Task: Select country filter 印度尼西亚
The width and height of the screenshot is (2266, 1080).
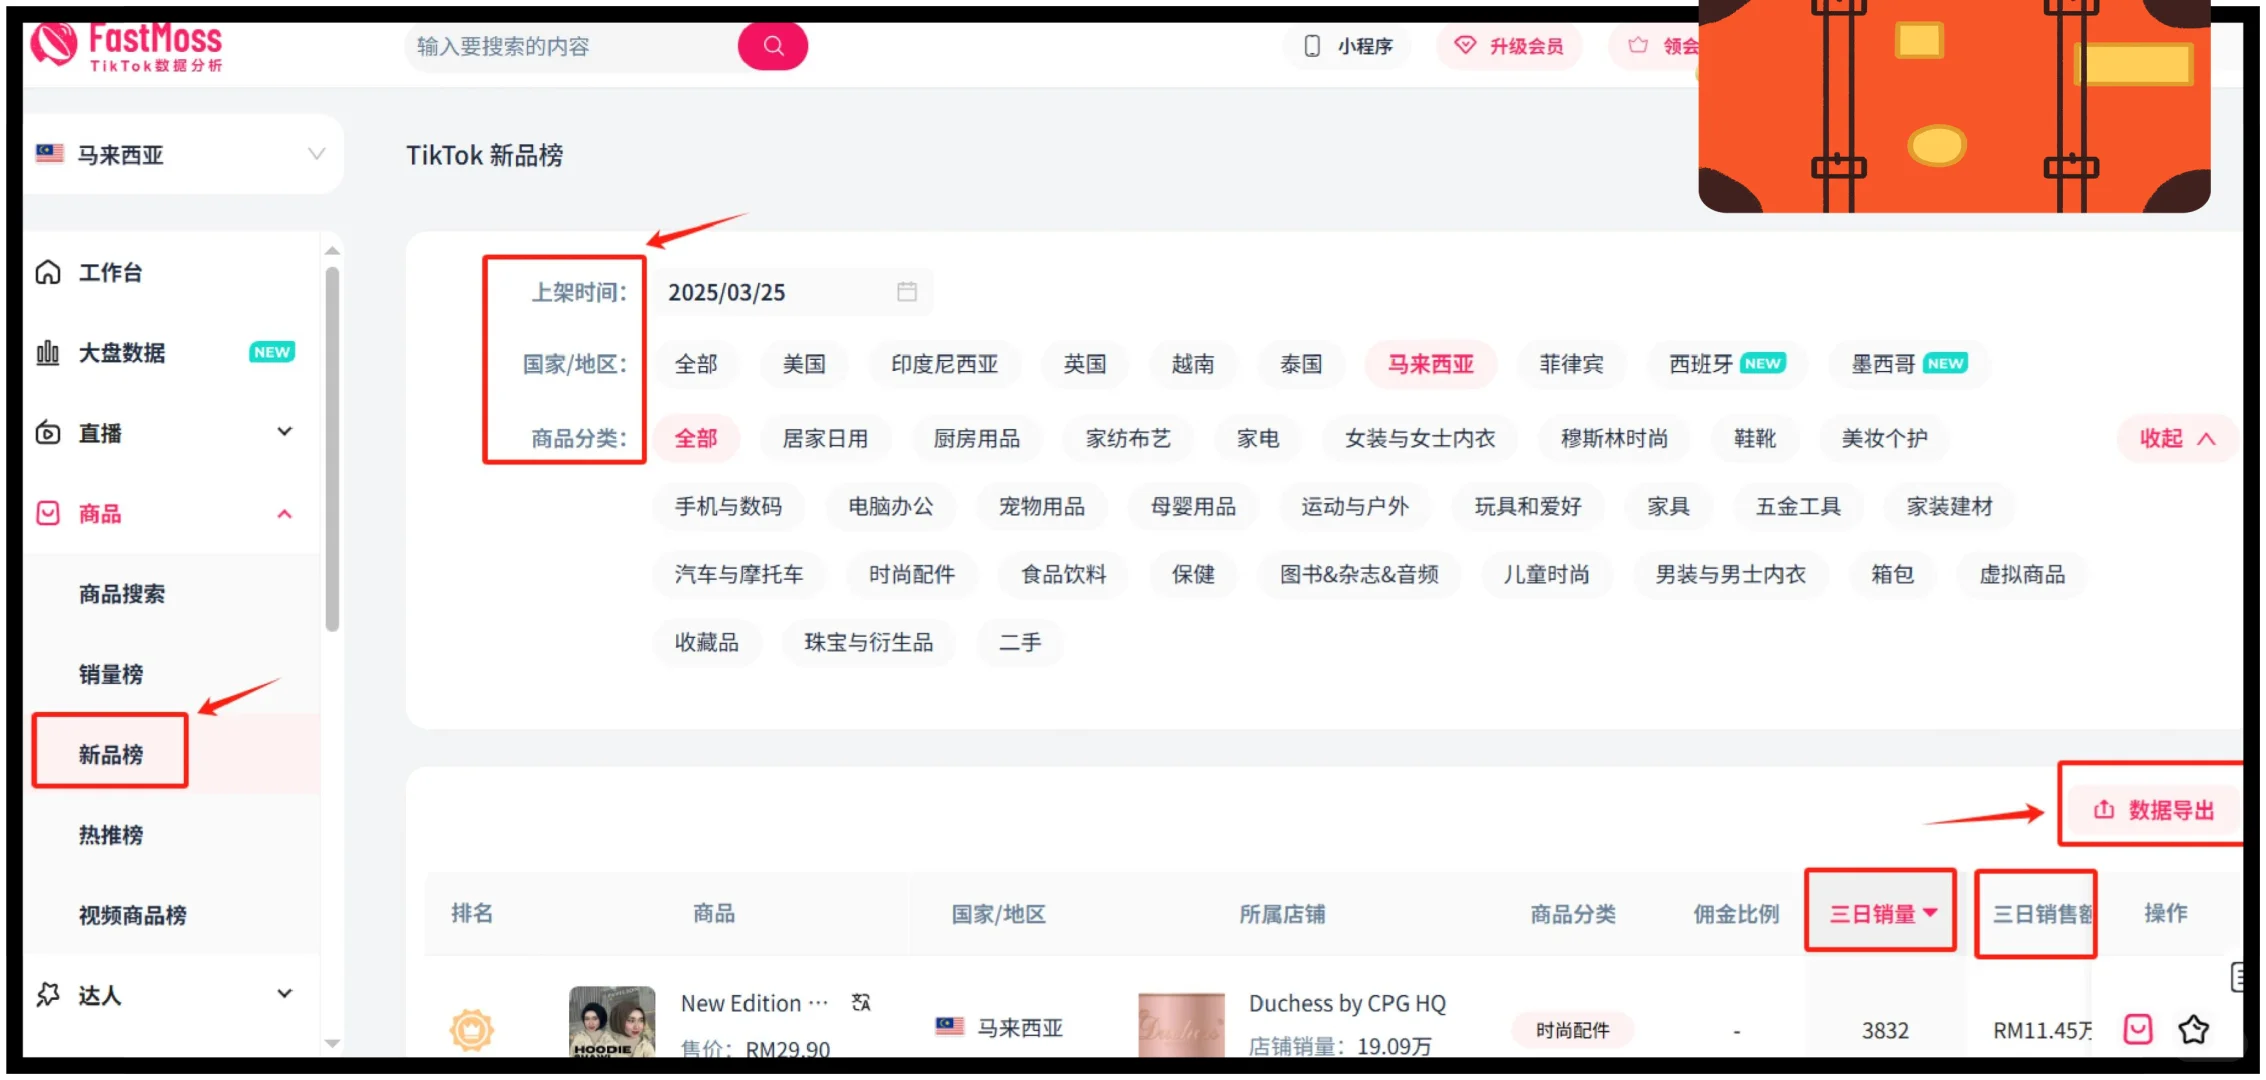Action: tap(945, 364)
